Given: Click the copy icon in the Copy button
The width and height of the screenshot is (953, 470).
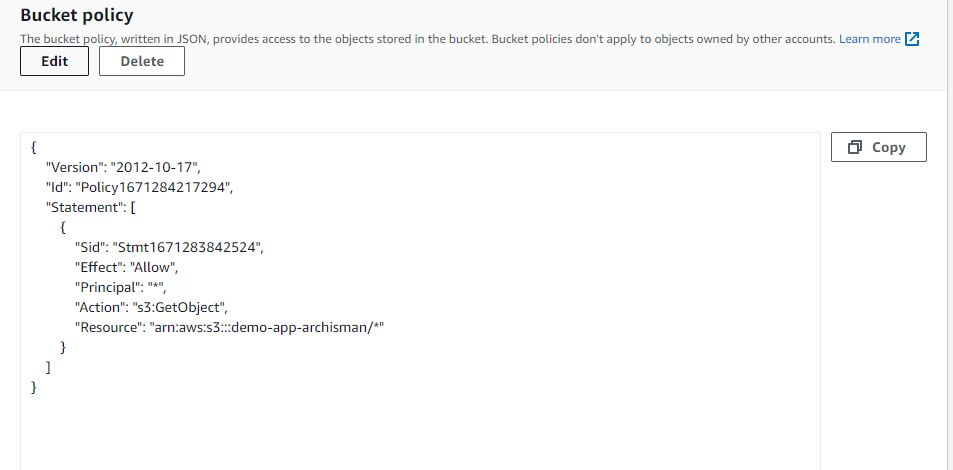Looking at the screenshot, I should (x=855, y=147).
